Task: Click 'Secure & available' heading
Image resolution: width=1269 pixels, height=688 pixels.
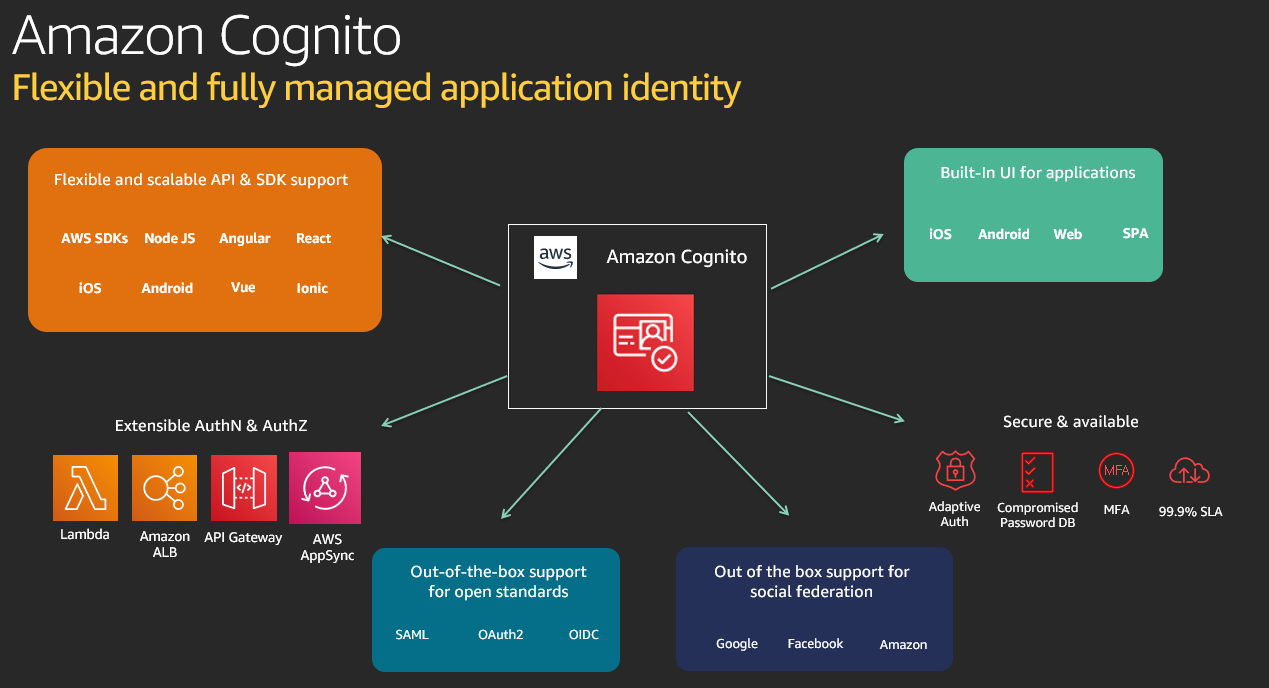Action: point(1071,421)
